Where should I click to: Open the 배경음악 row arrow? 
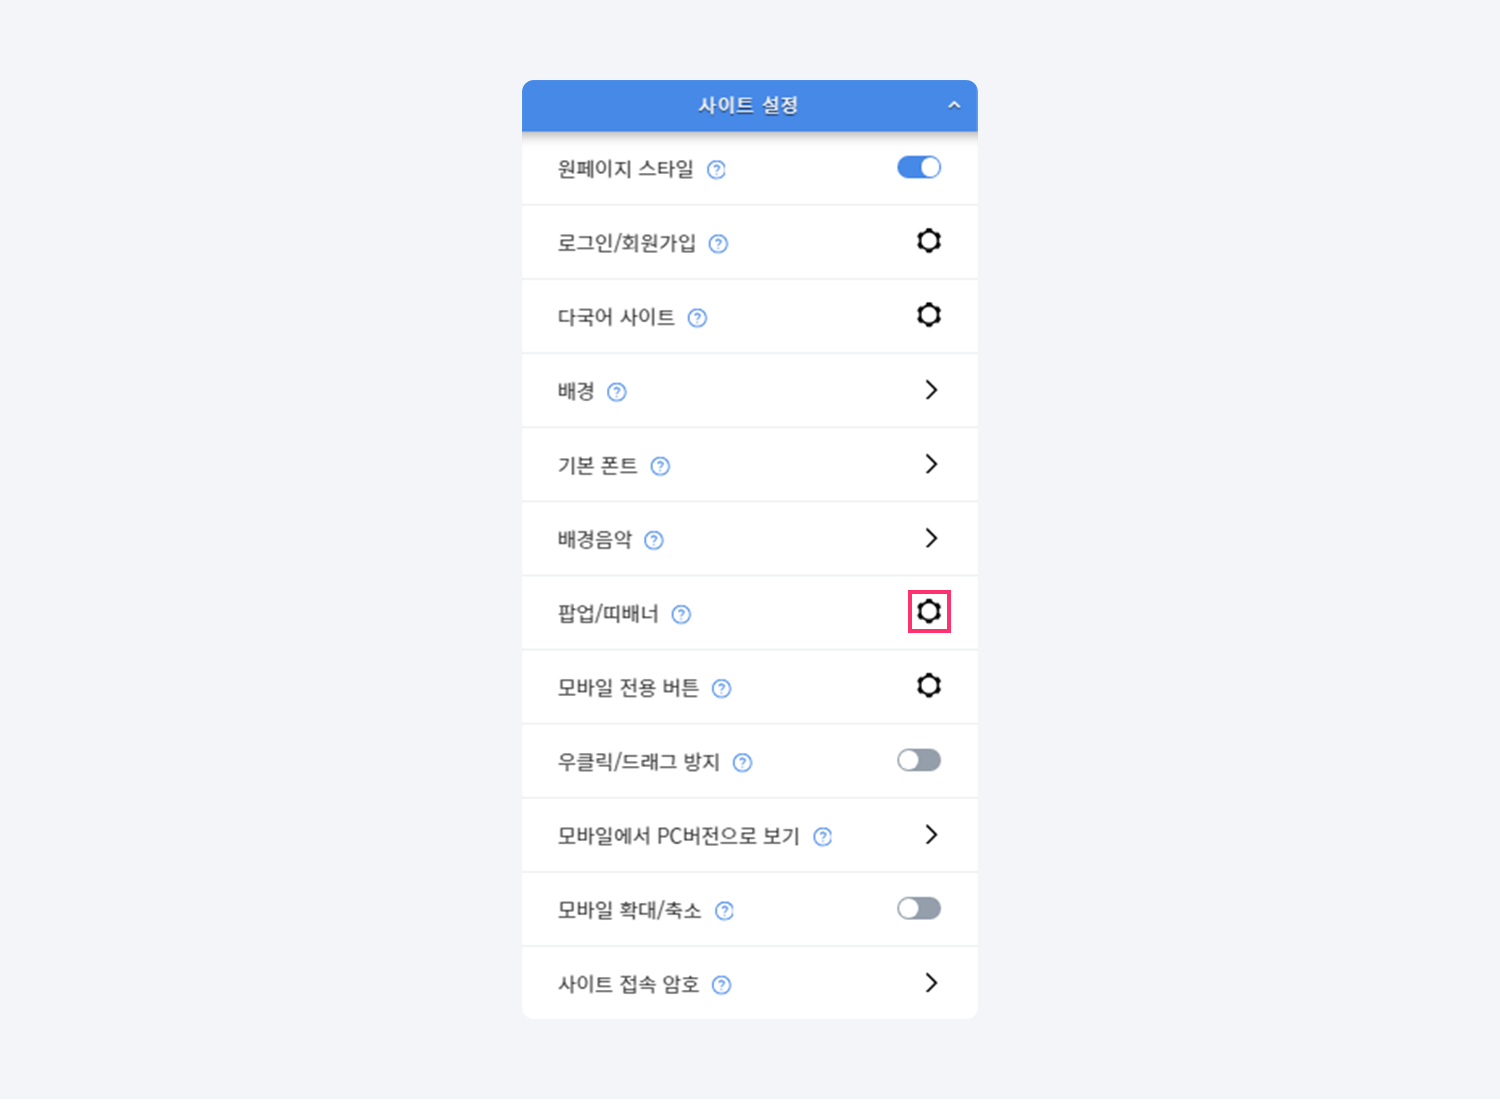pos(931,538)
